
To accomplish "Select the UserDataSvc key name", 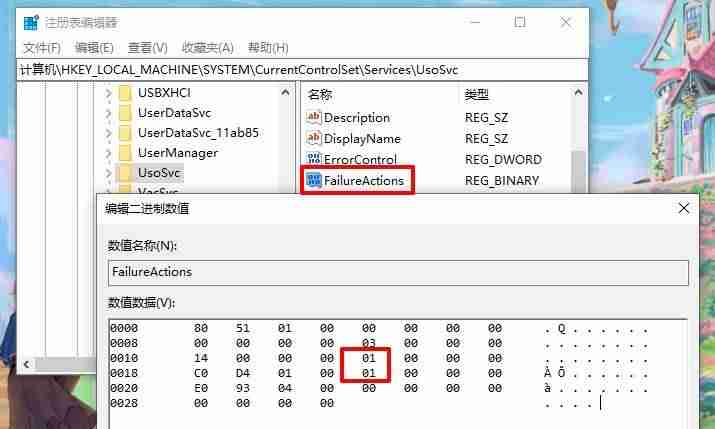I will point(175,113).
